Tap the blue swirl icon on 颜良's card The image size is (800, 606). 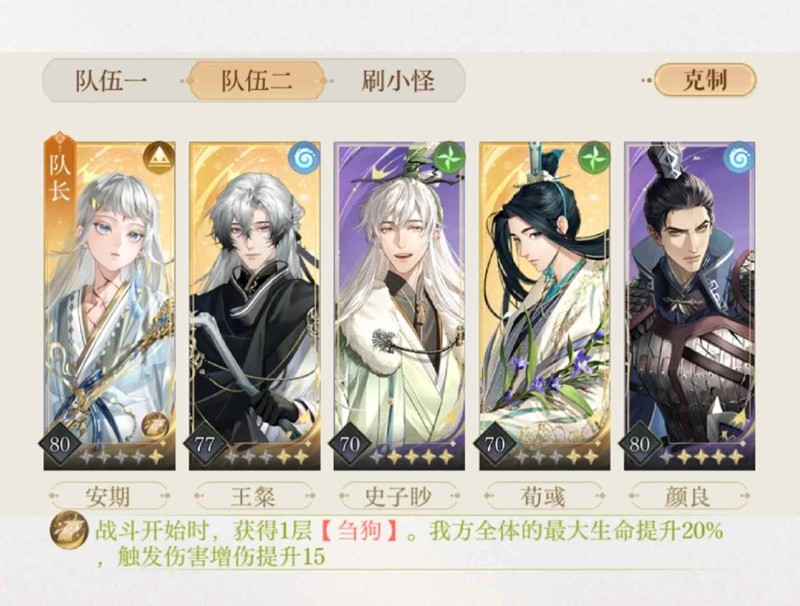point(739,158)
